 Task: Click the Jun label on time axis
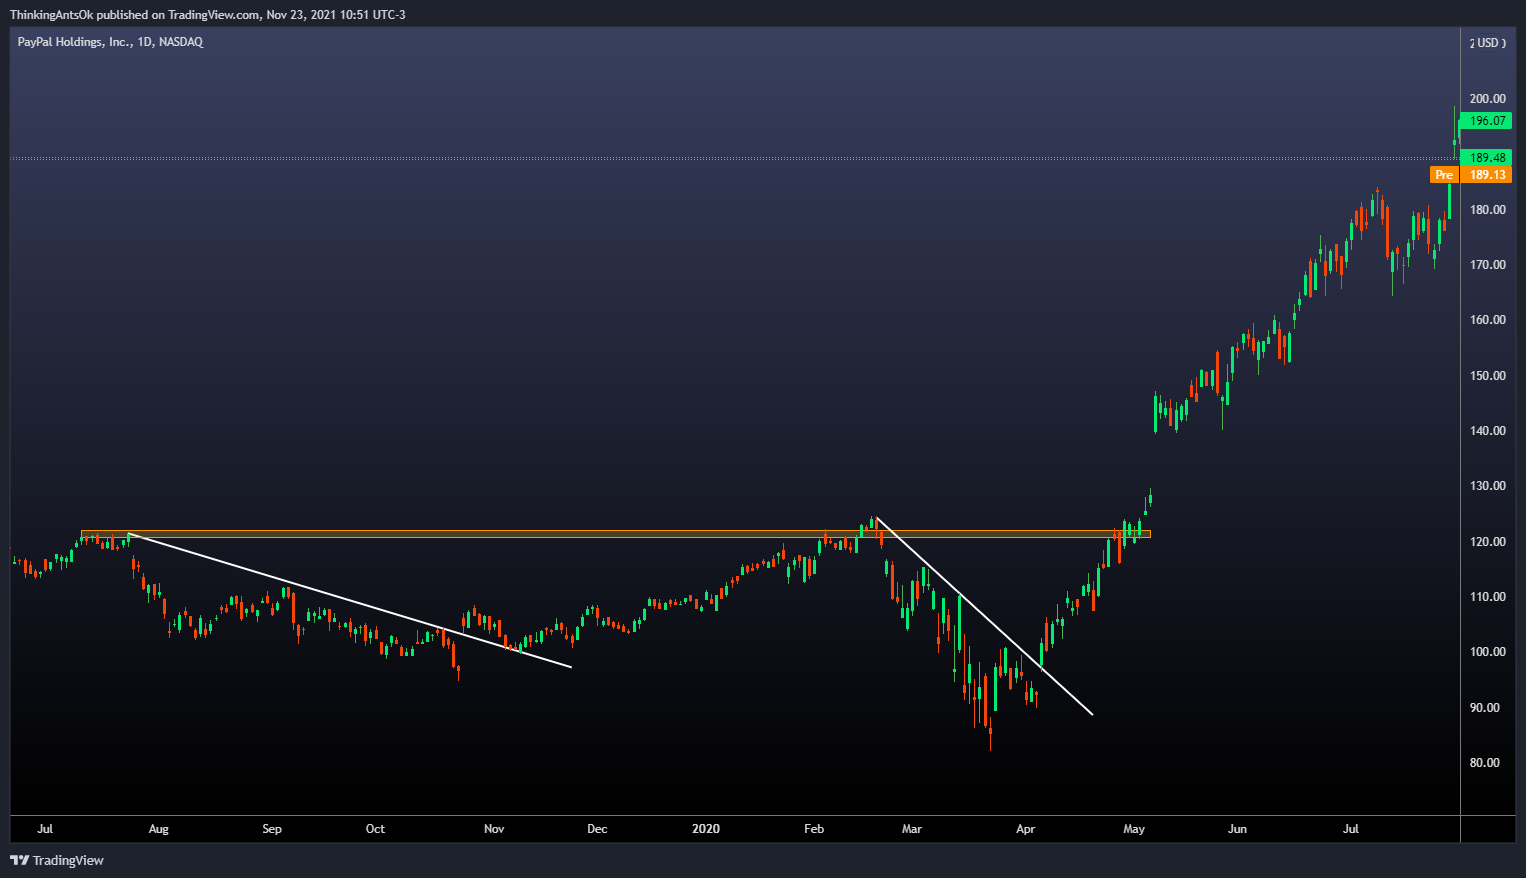(x=1237, y=829)
